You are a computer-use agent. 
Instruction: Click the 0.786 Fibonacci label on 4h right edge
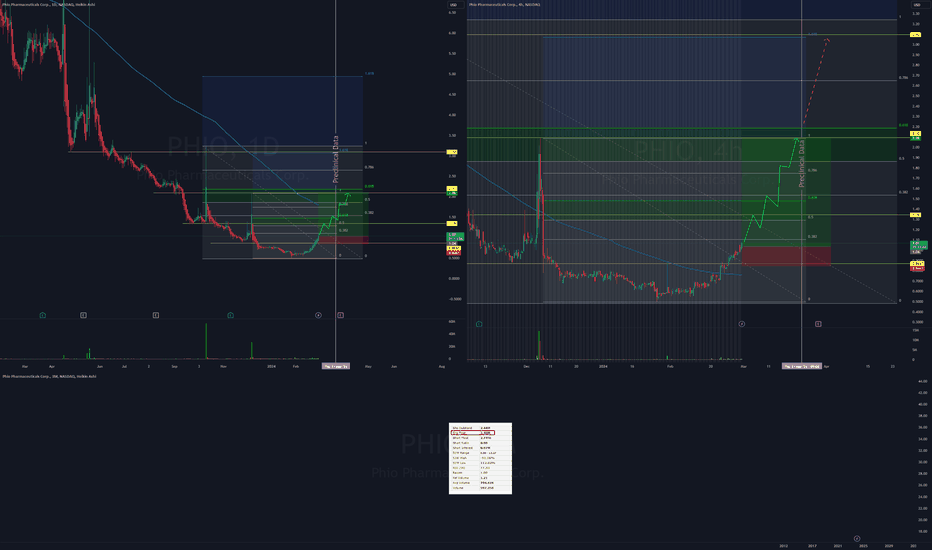[x=903, y=77]
